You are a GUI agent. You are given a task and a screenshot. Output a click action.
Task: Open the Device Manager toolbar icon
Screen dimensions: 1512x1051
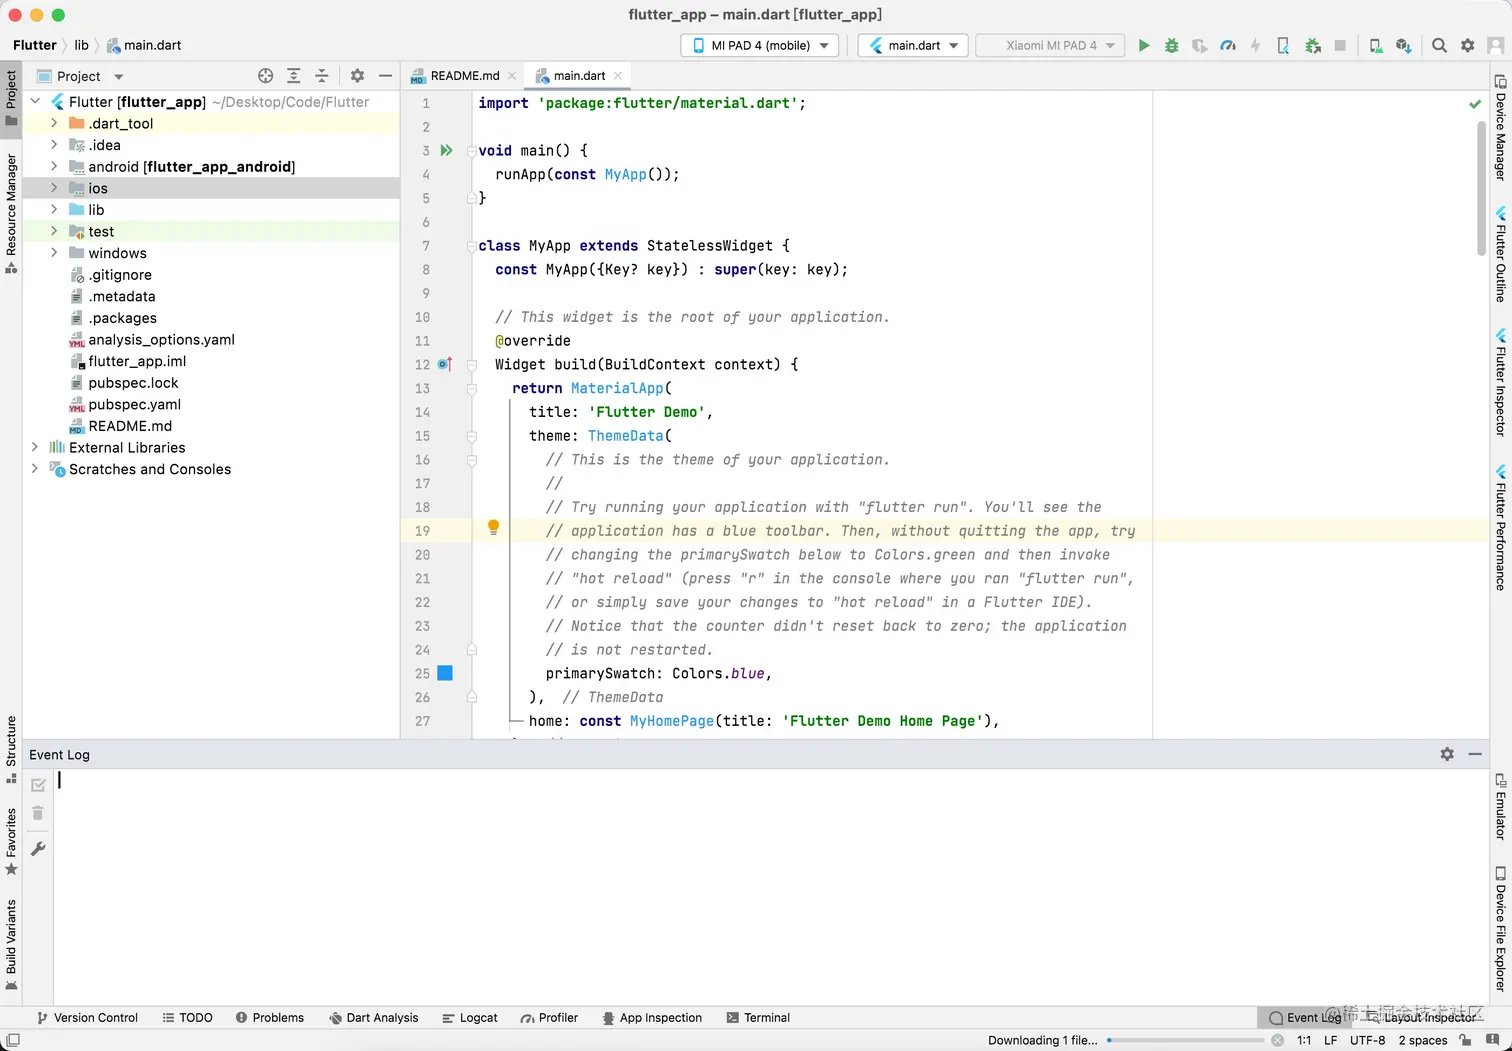click(1376, 45)
